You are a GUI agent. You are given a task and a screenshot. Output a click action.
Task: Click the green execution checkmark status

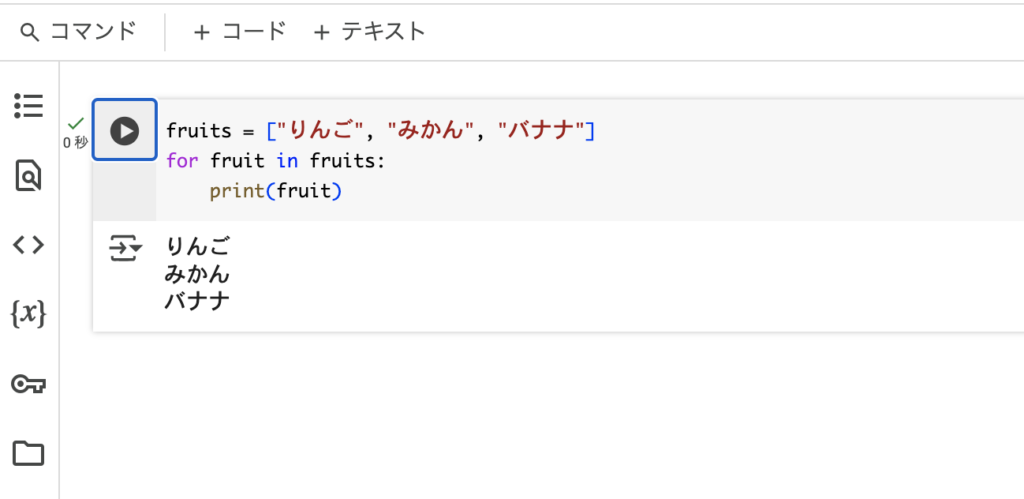click(76, 122)
